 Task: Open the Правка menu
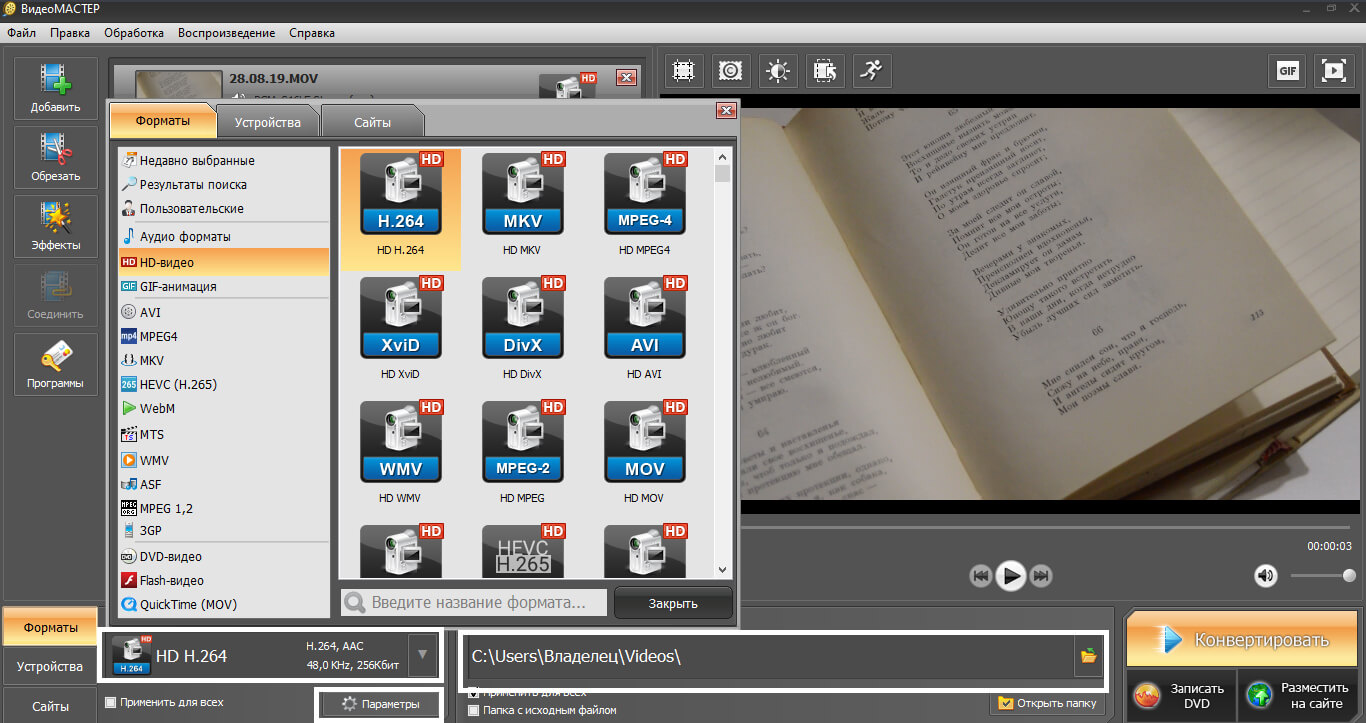pos(69,33)
